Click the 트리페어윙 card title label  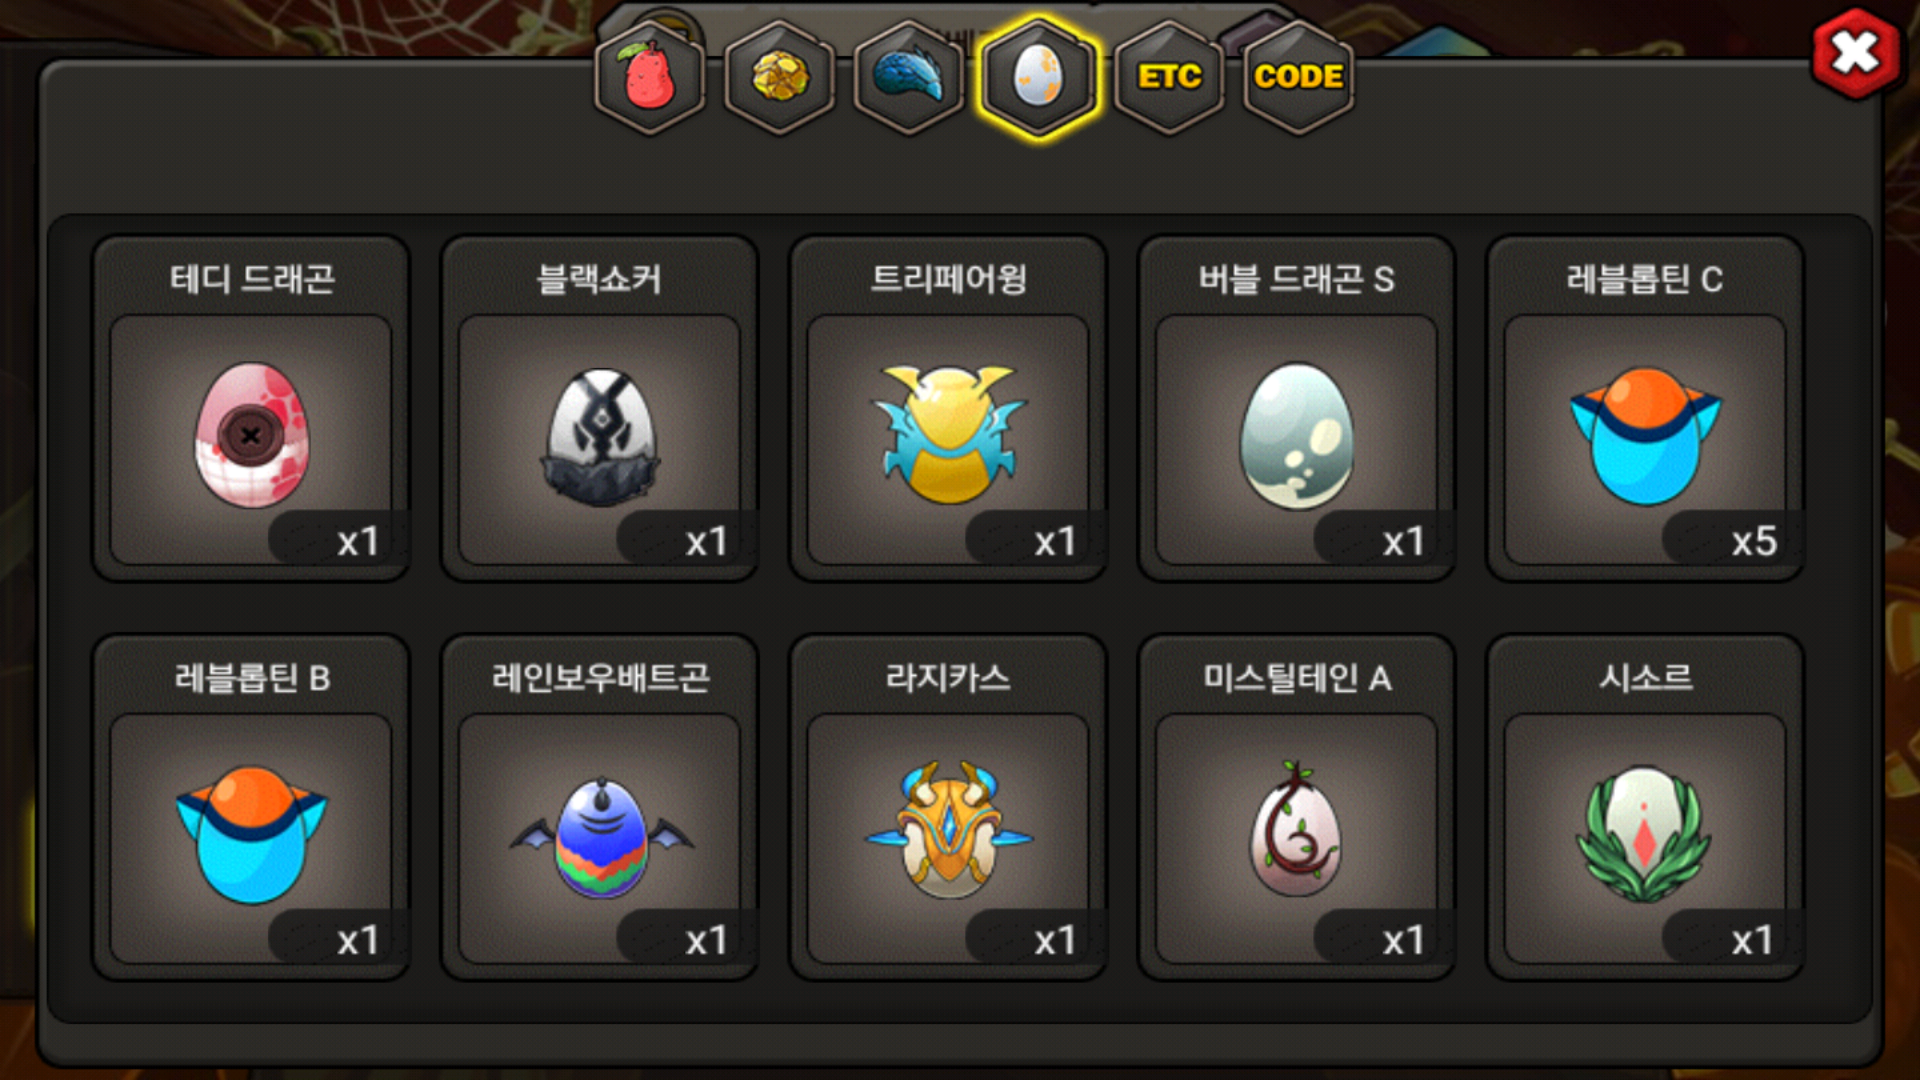coord(948,279)
